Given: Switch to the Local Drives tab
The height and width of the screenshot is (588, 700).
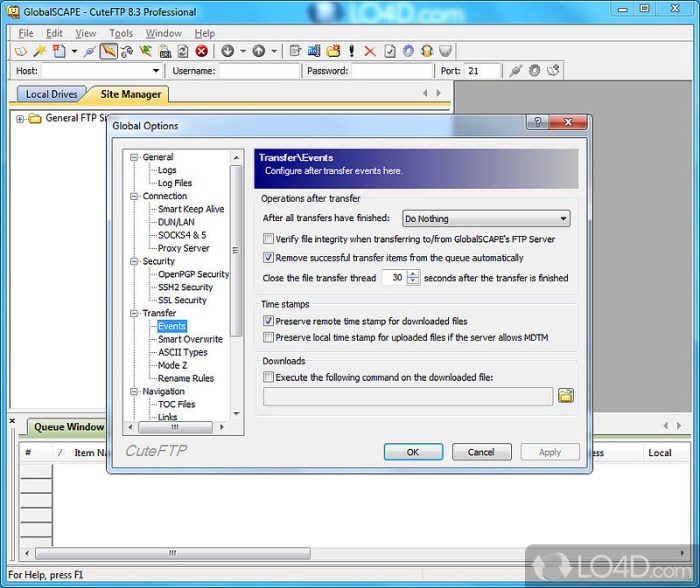Looking at the screenshot, I should [x=51, y=94].
